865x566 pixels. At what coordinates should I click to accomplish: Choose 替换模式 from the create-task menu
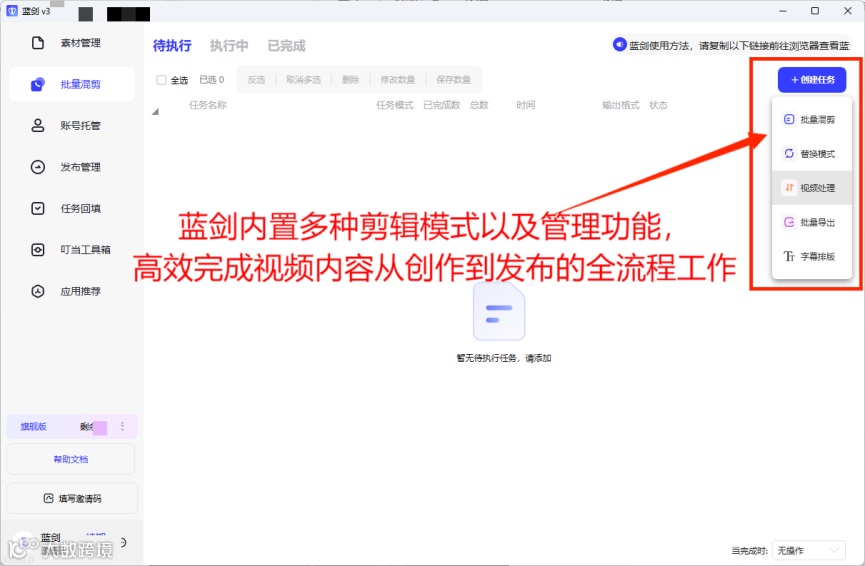click(811, 154)
